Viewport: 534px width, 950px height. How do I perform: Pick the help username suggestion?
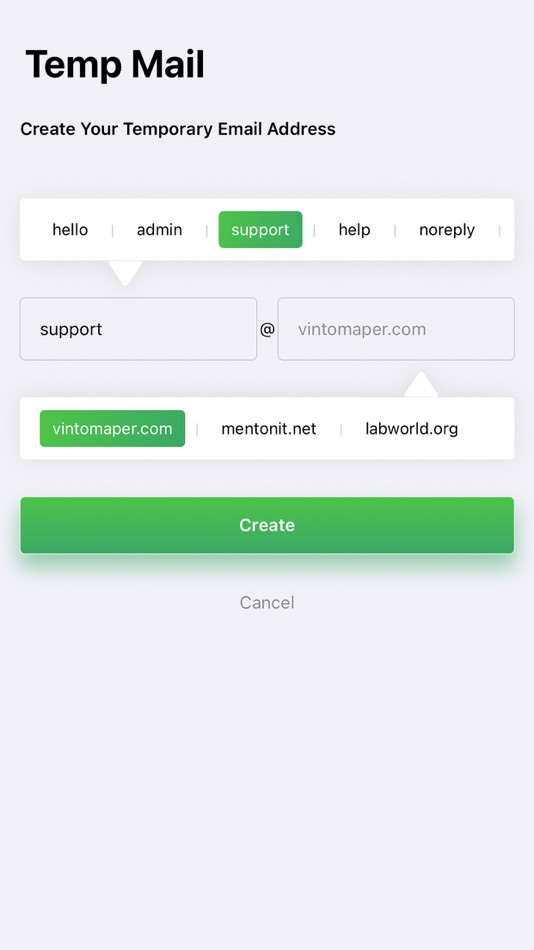(354, 230)
